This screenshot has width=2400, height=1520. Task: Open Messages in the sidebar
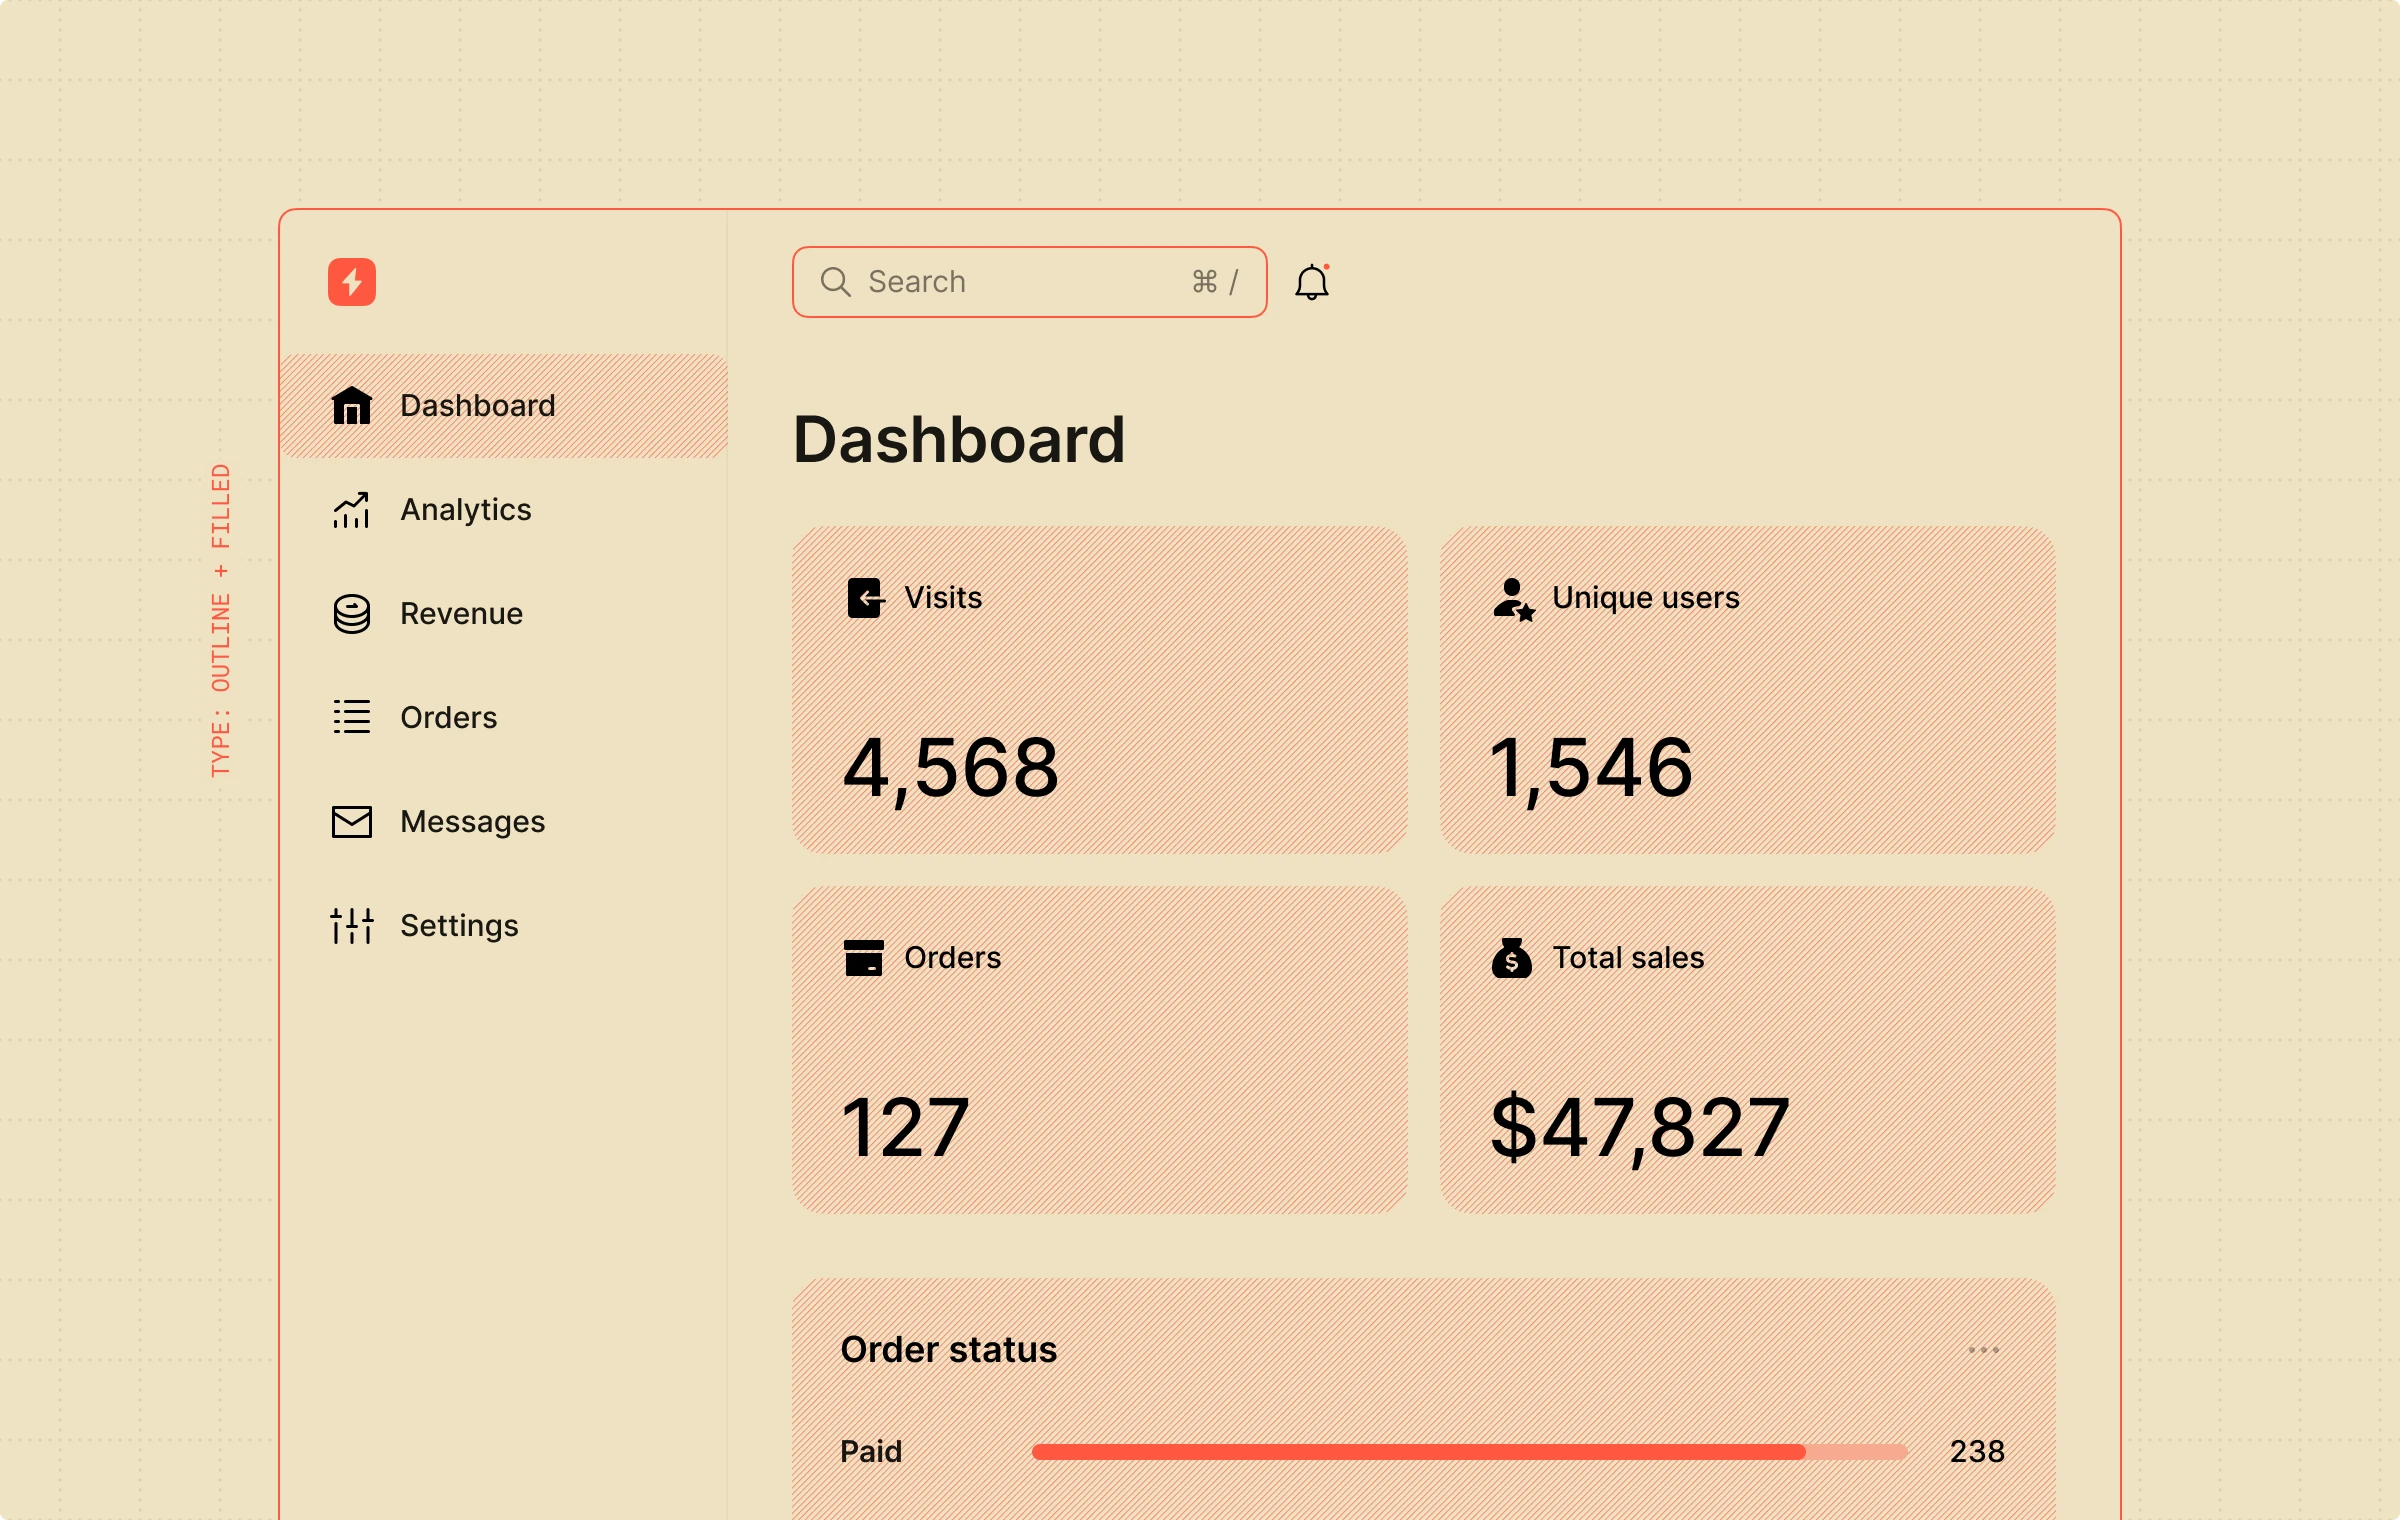pos(504,822)
